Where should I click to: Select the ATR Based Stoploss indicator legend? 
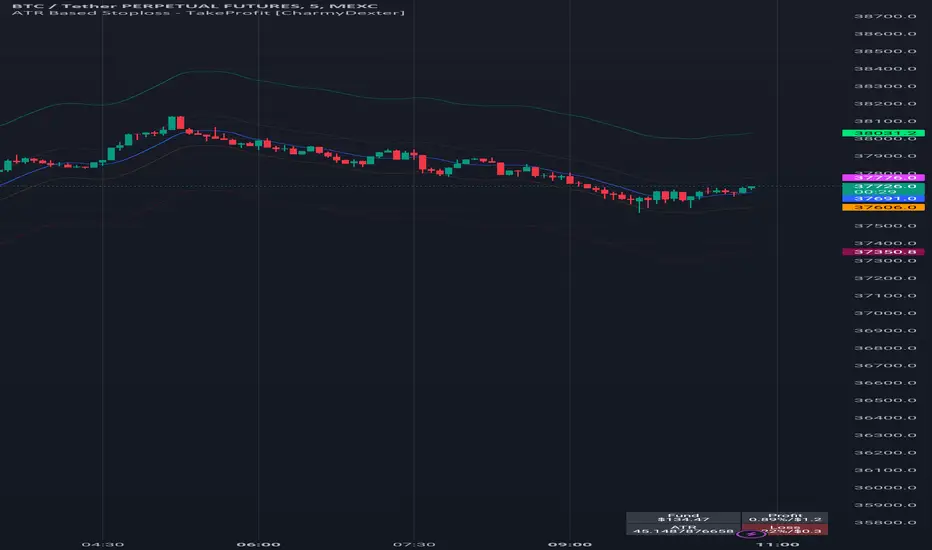pyautogui.click(x=208, y=12)
